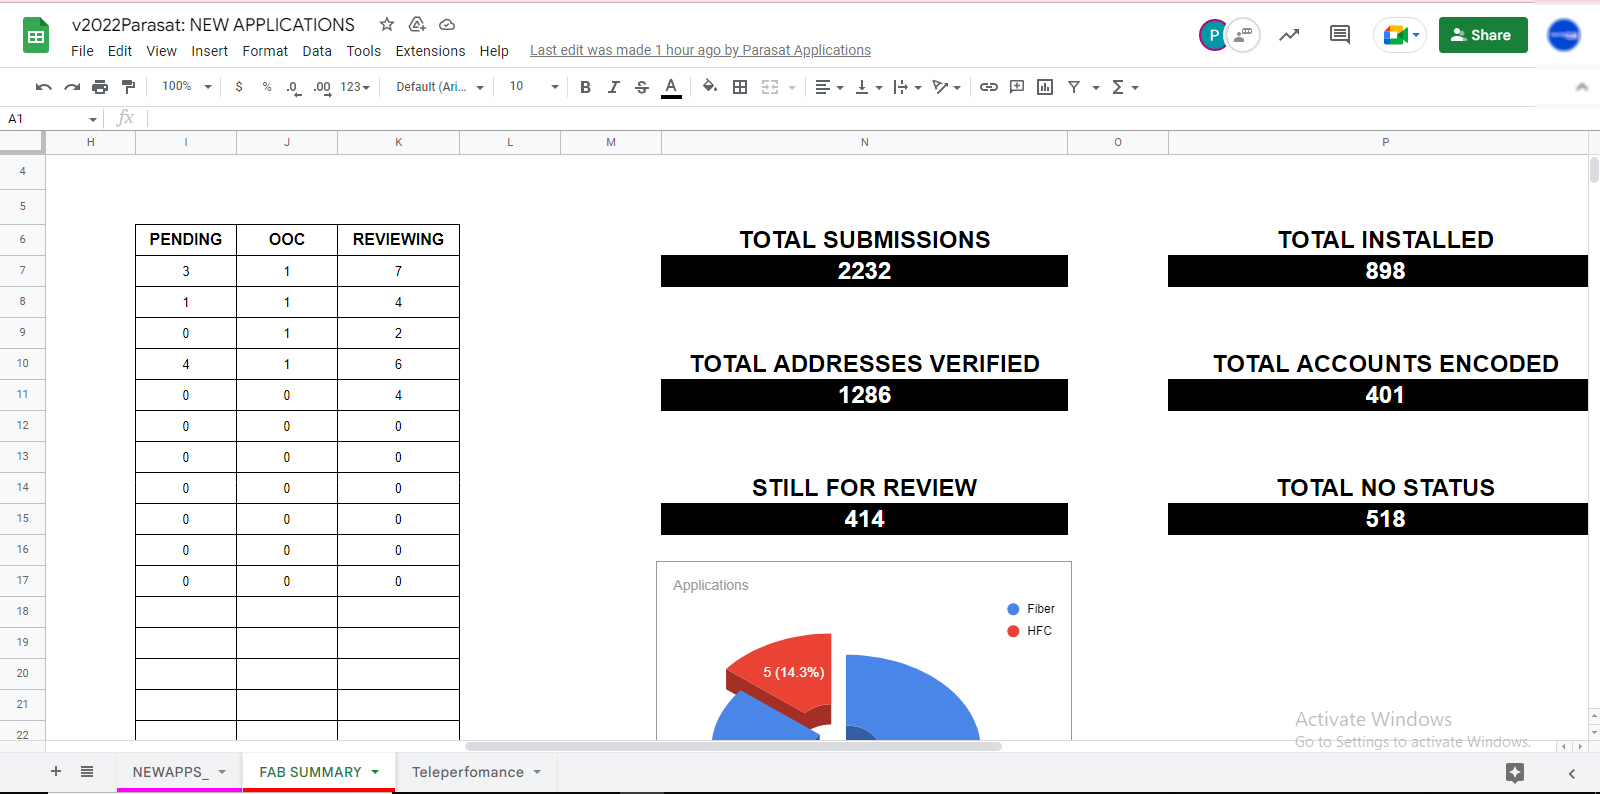Open text rotation dropdown

click(x=946, y=87)
